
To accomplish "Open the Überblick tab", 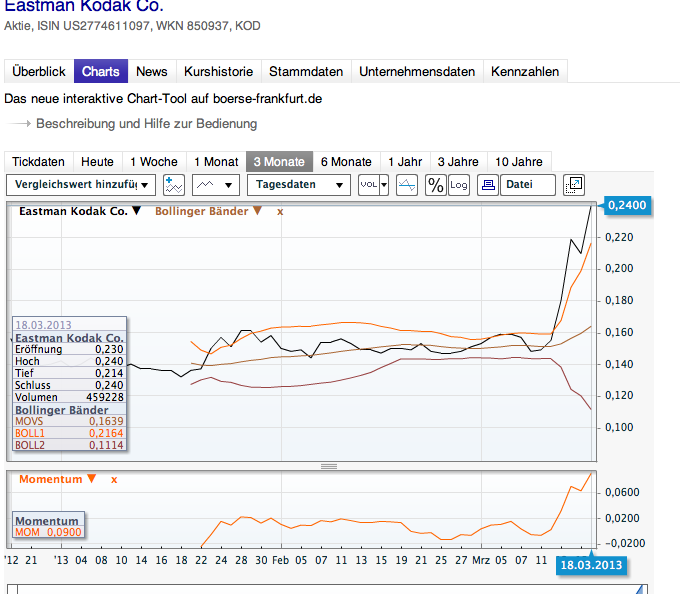I will pyautogui.click(x=39, y=71).
